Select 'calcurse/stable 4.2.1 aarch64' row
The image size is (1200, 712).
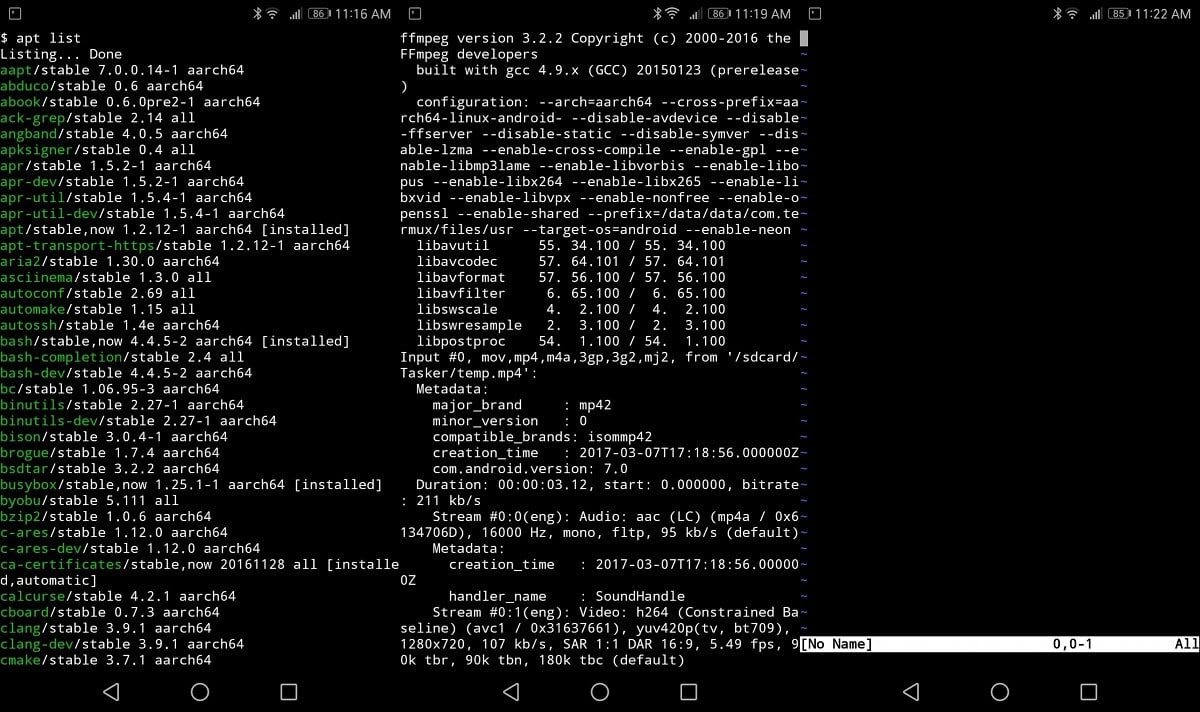coord(118,596)
